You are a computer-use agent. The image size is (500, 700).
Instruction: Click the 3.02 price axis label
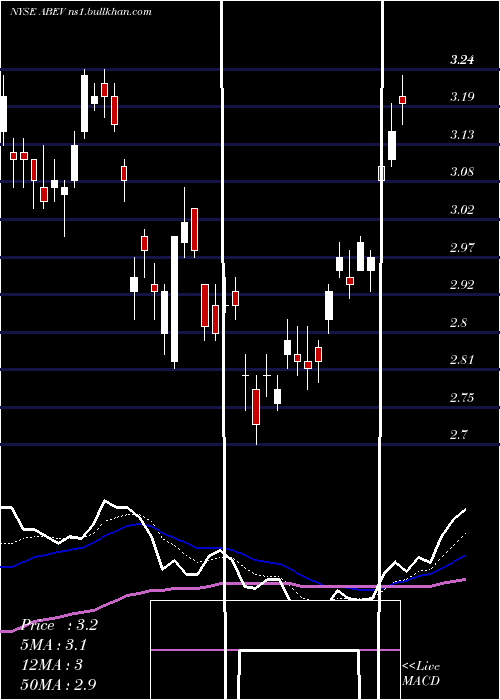[462, 209]
